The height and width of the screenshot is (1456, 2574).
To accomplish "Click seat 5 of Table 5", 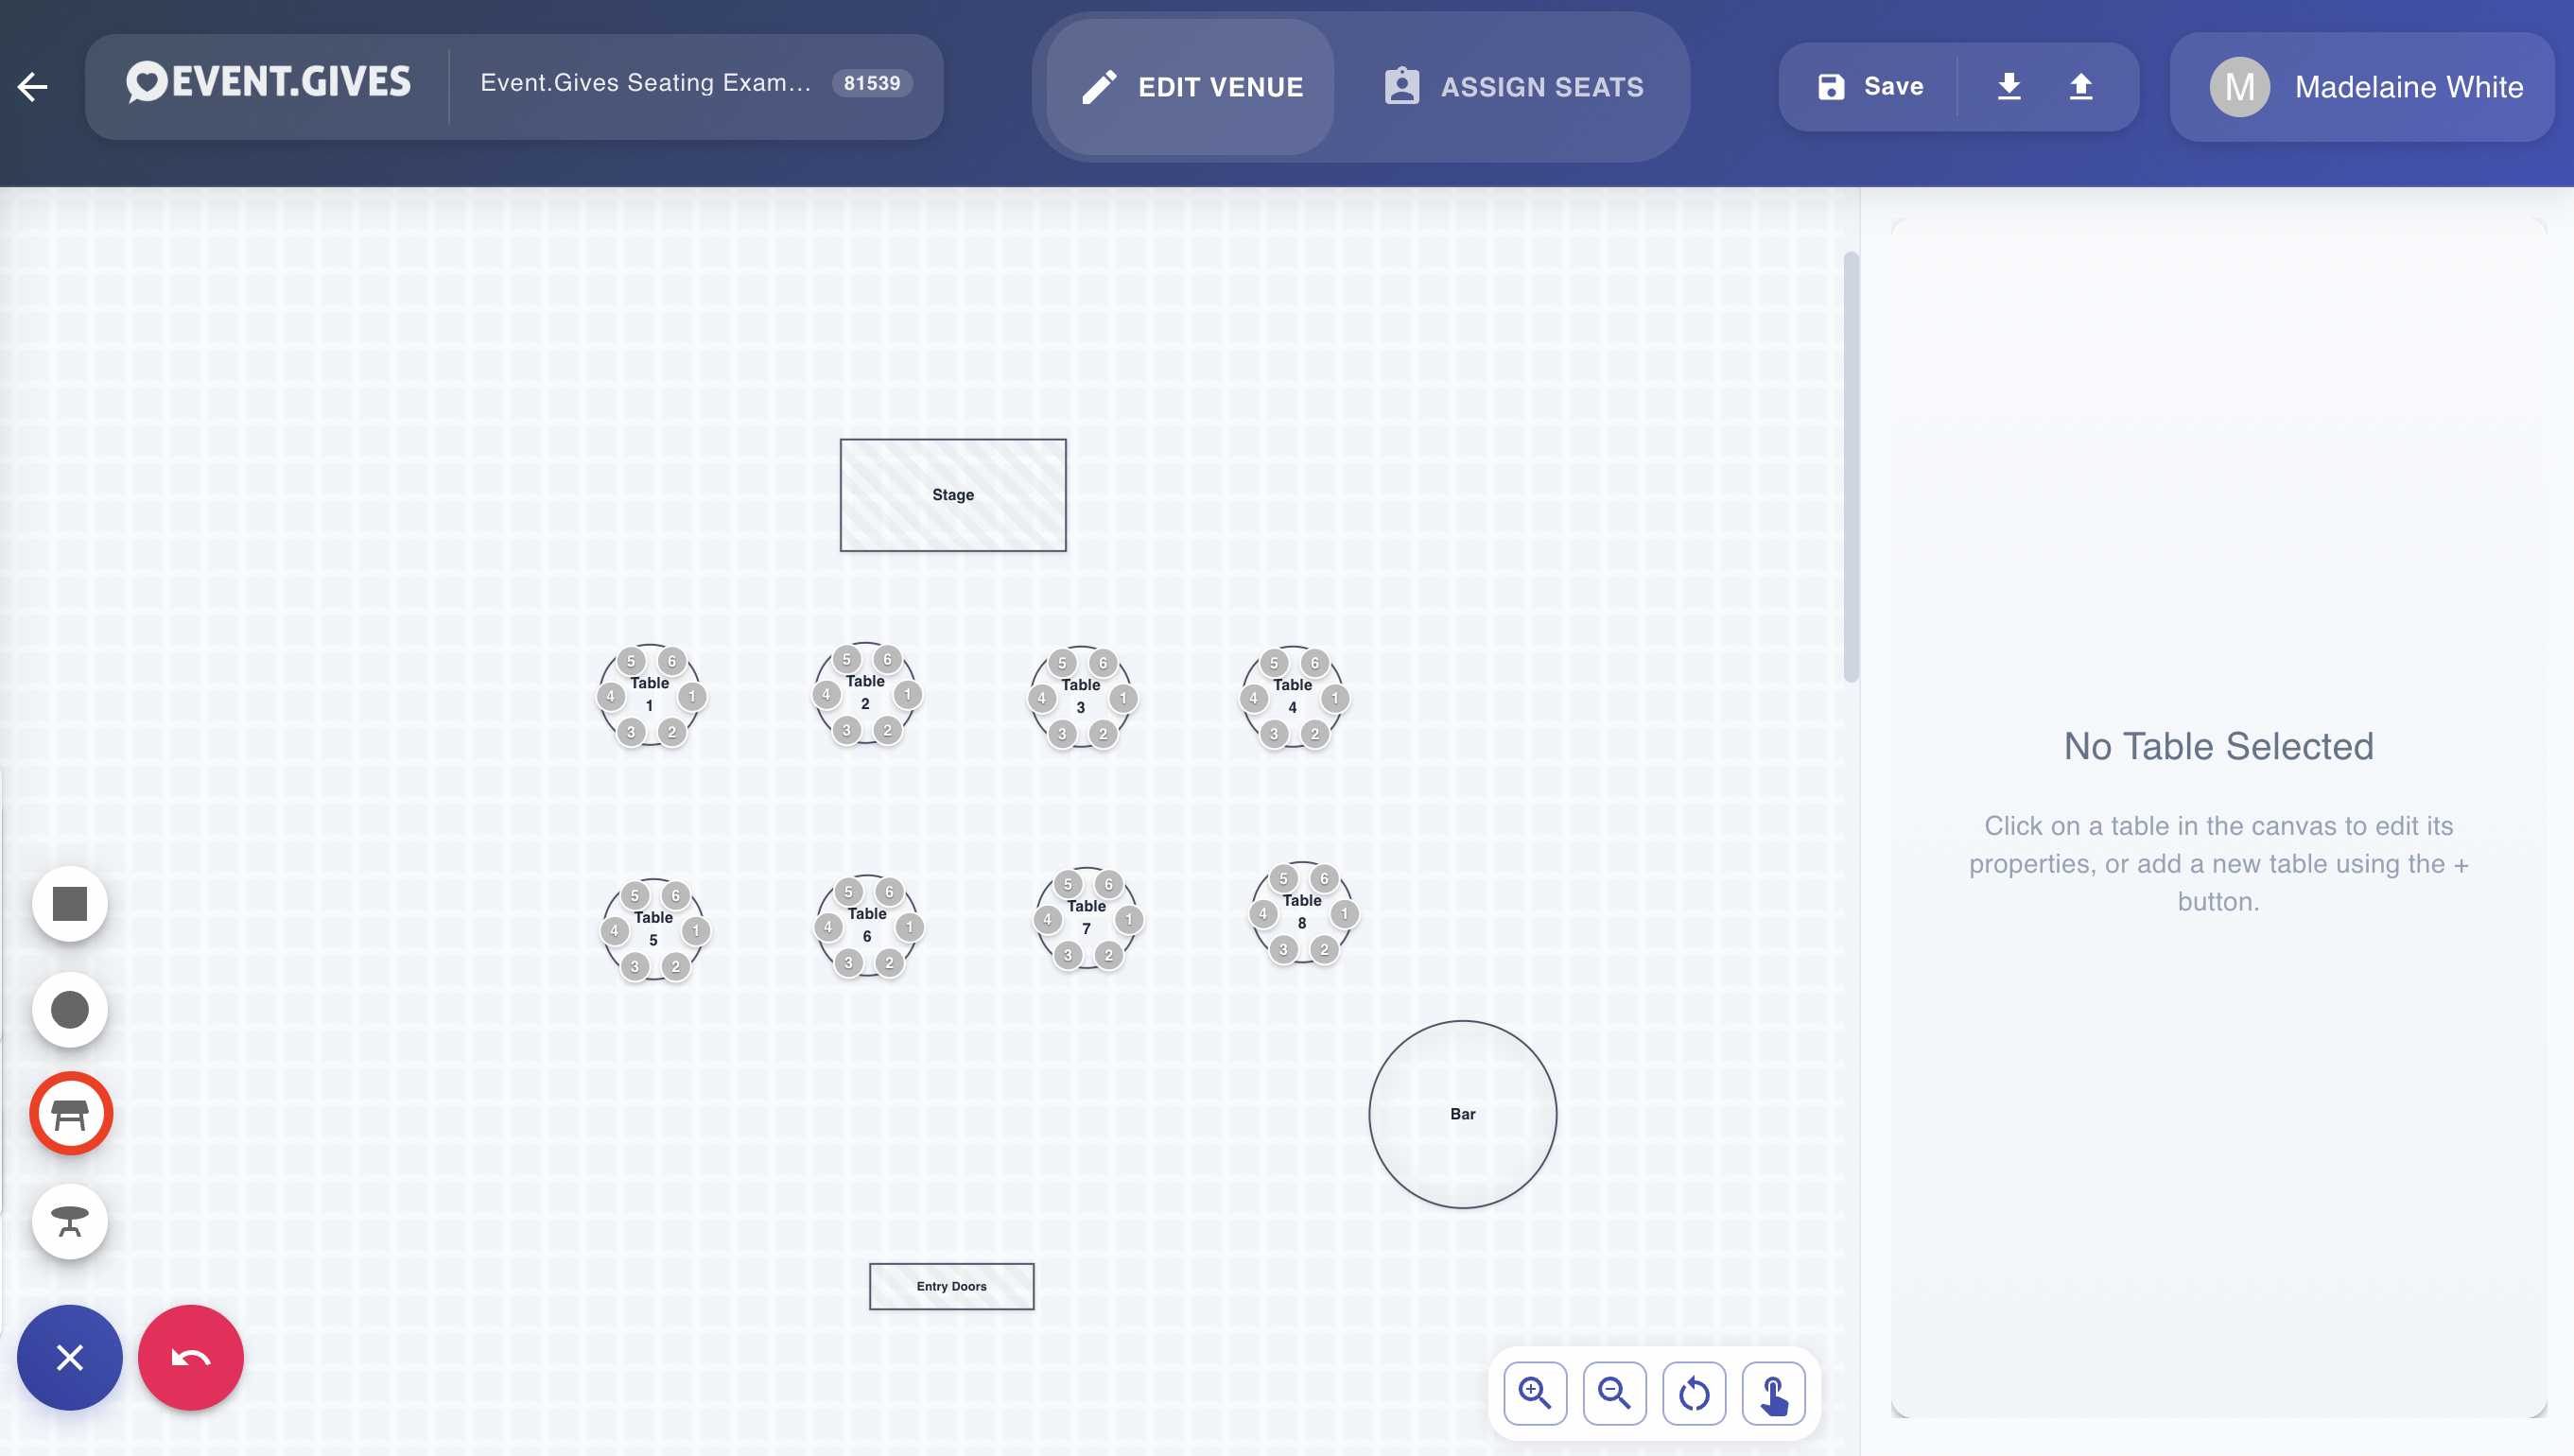I will point(634,895).
